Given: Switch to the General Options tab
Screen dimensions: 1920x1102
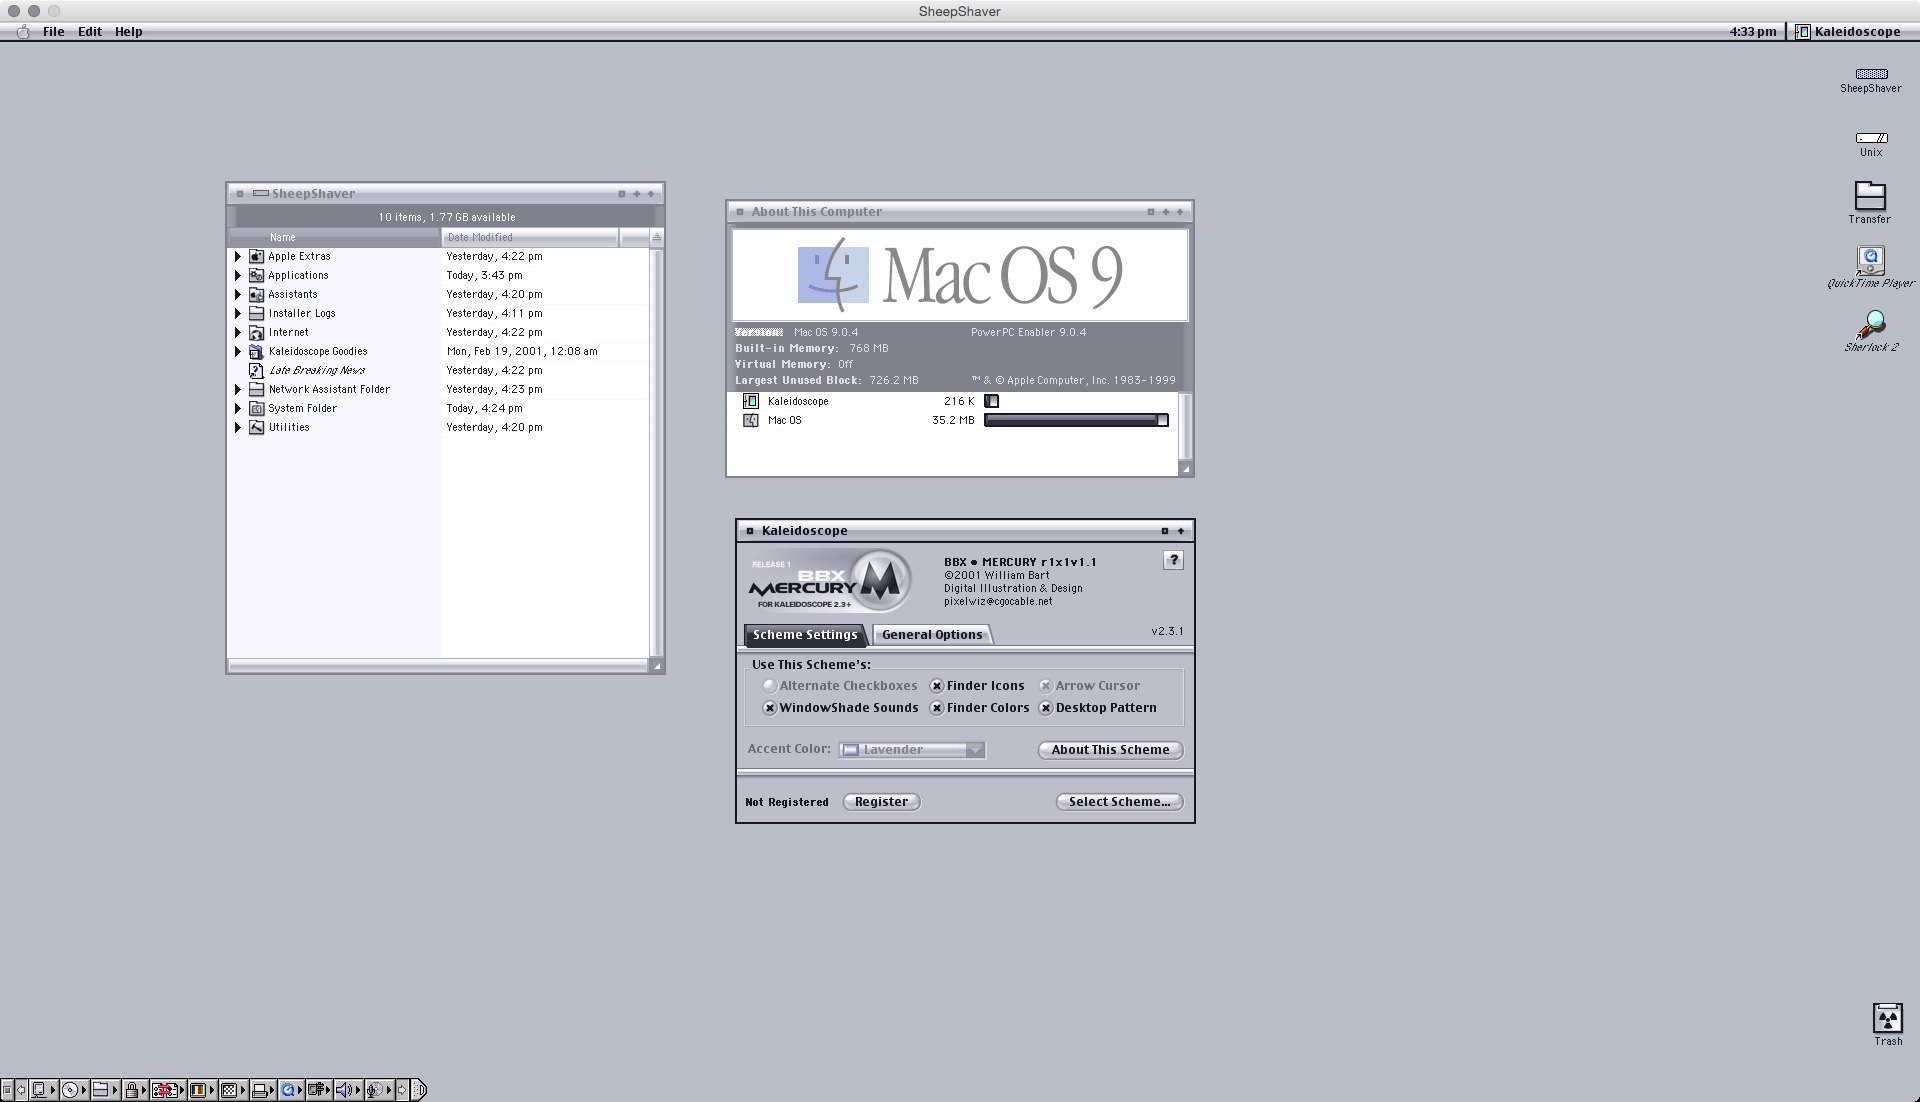Looking at the screenshot, I should (x=932, y=635).
